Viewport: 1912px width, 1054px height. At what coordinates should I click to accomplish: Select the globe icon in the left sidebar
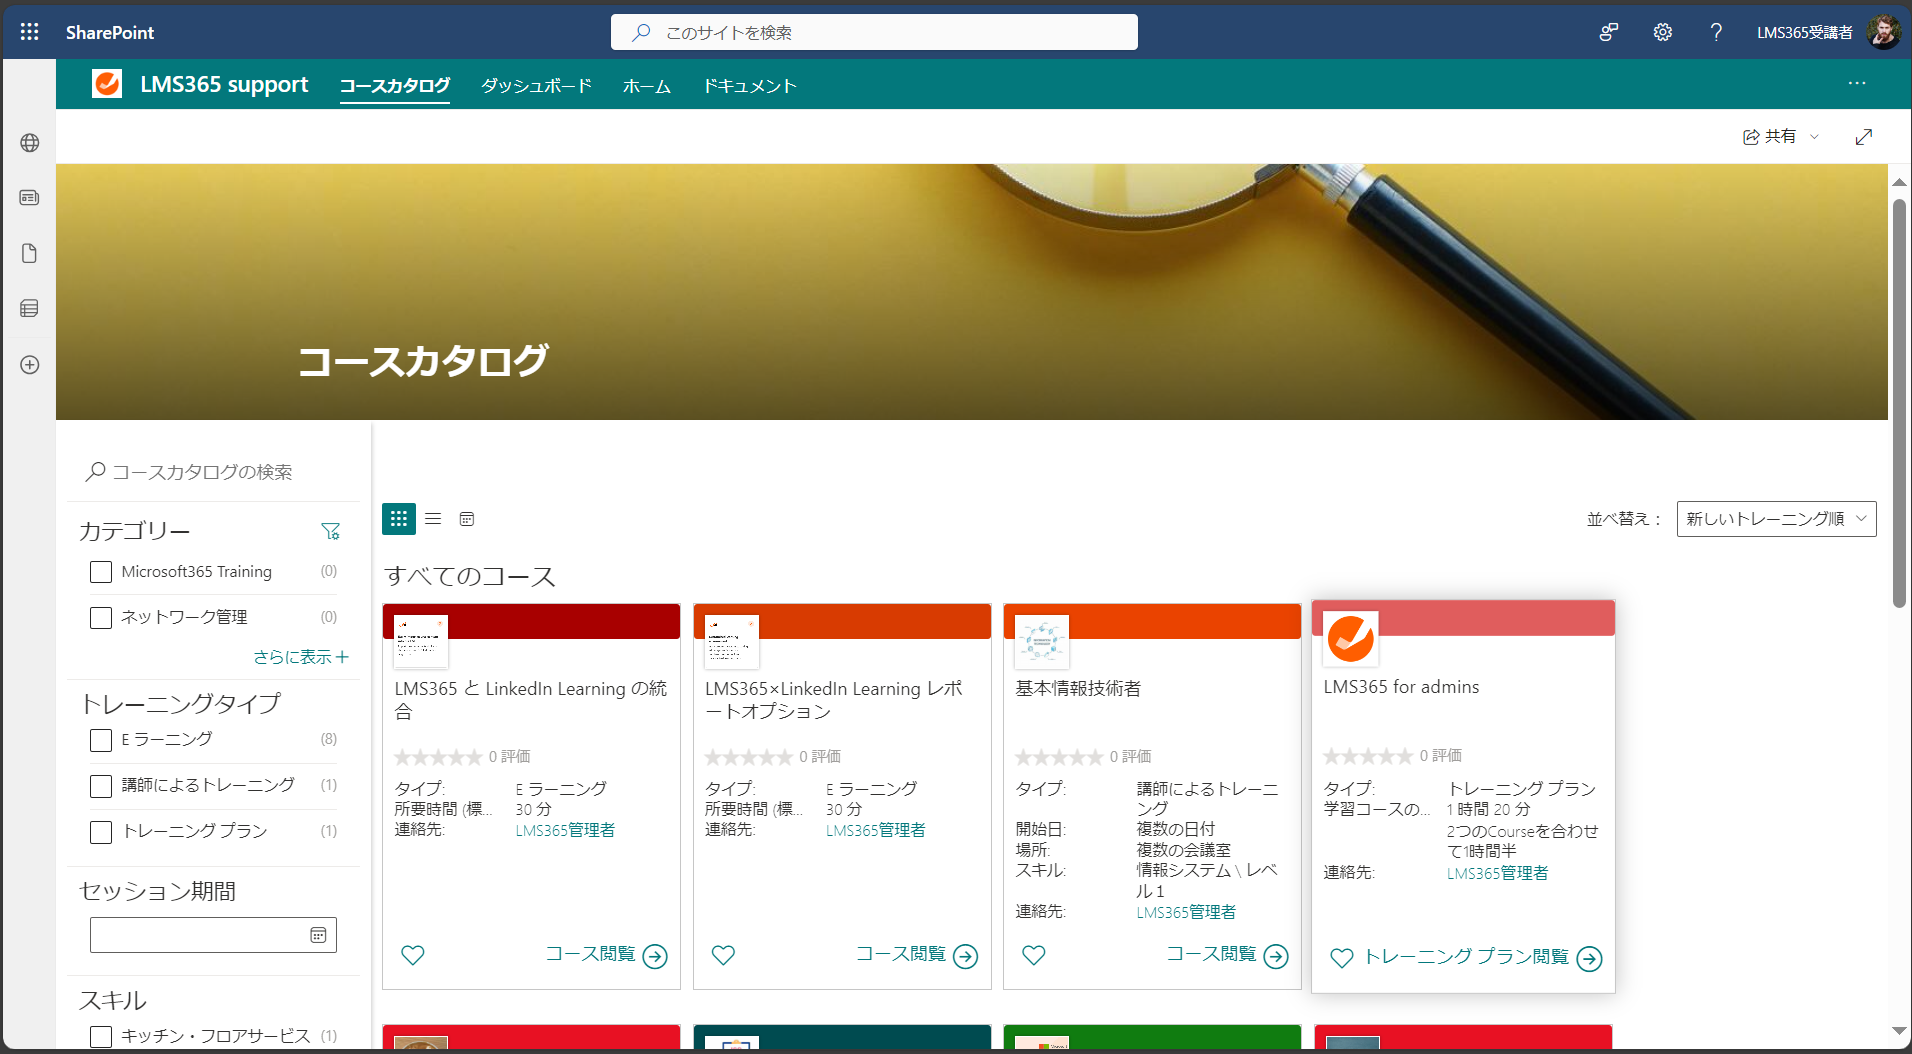(29, 142)
